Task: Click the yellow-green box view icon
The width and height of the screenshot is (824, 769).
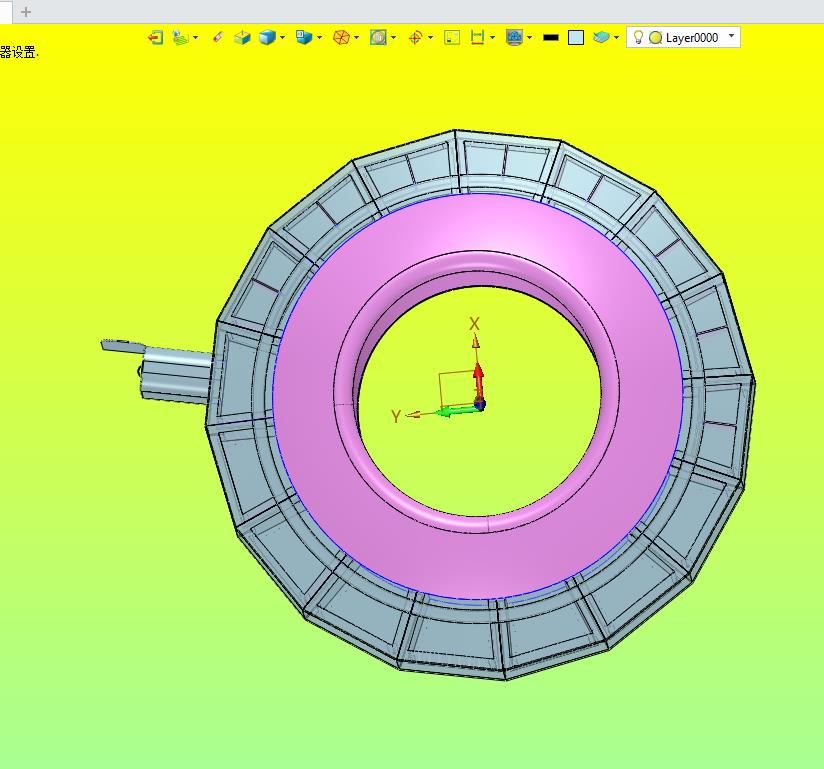Action: tap(242, 37)
